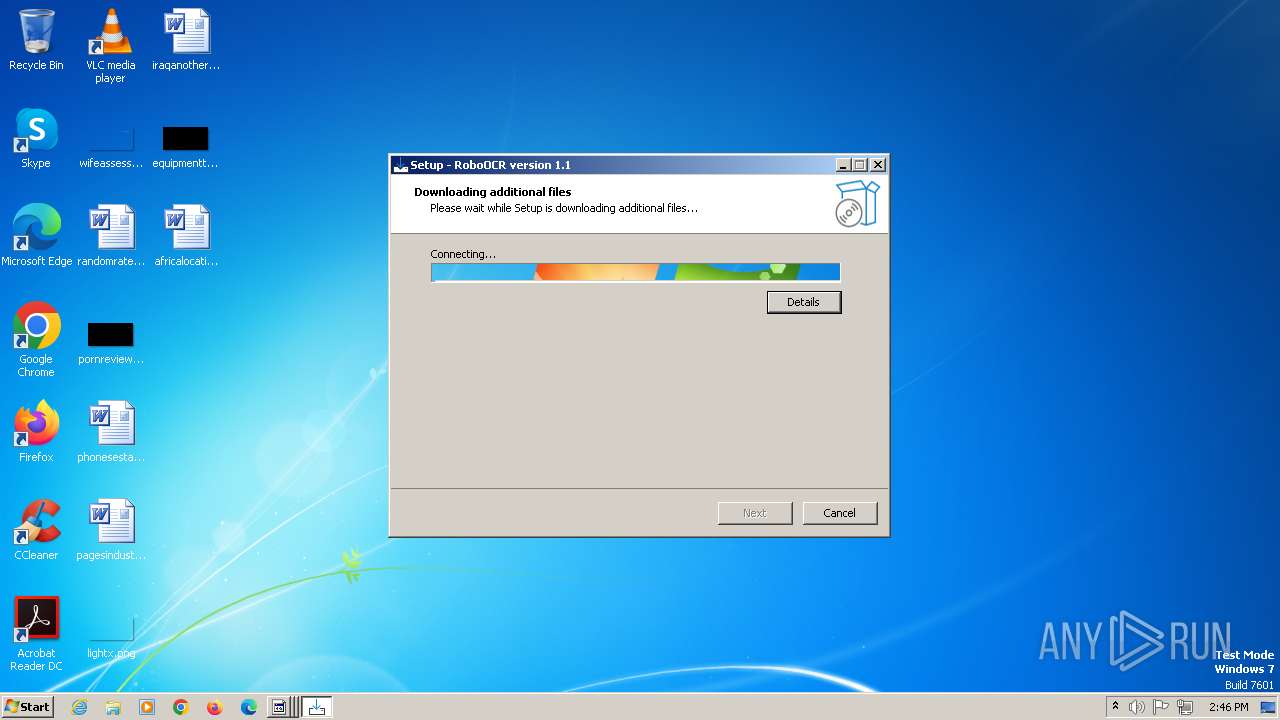Click the Show desktop button
The width and height of the screenshot is (1280, 720).
click(1268, 707)
